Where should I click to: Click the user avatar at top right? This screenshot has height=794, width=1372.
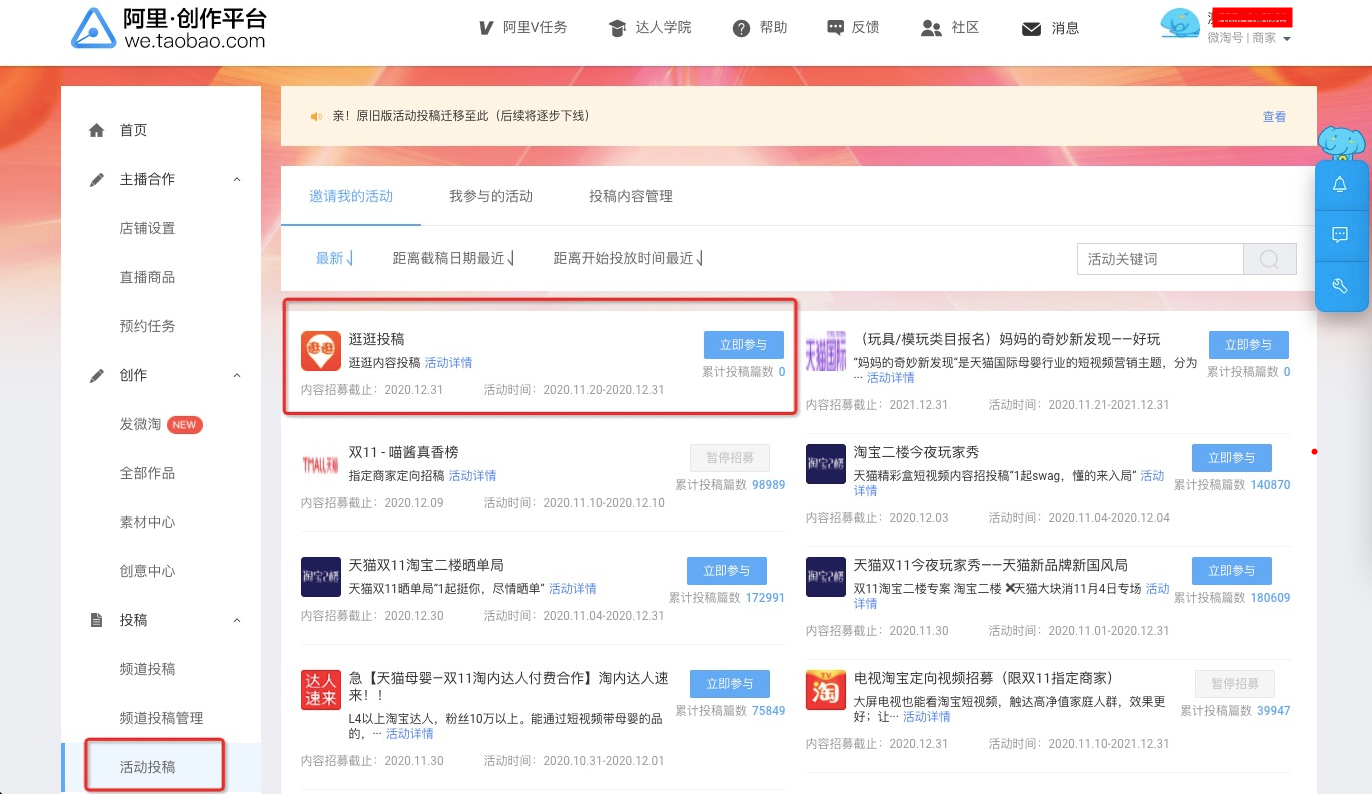pos(1180,24)
